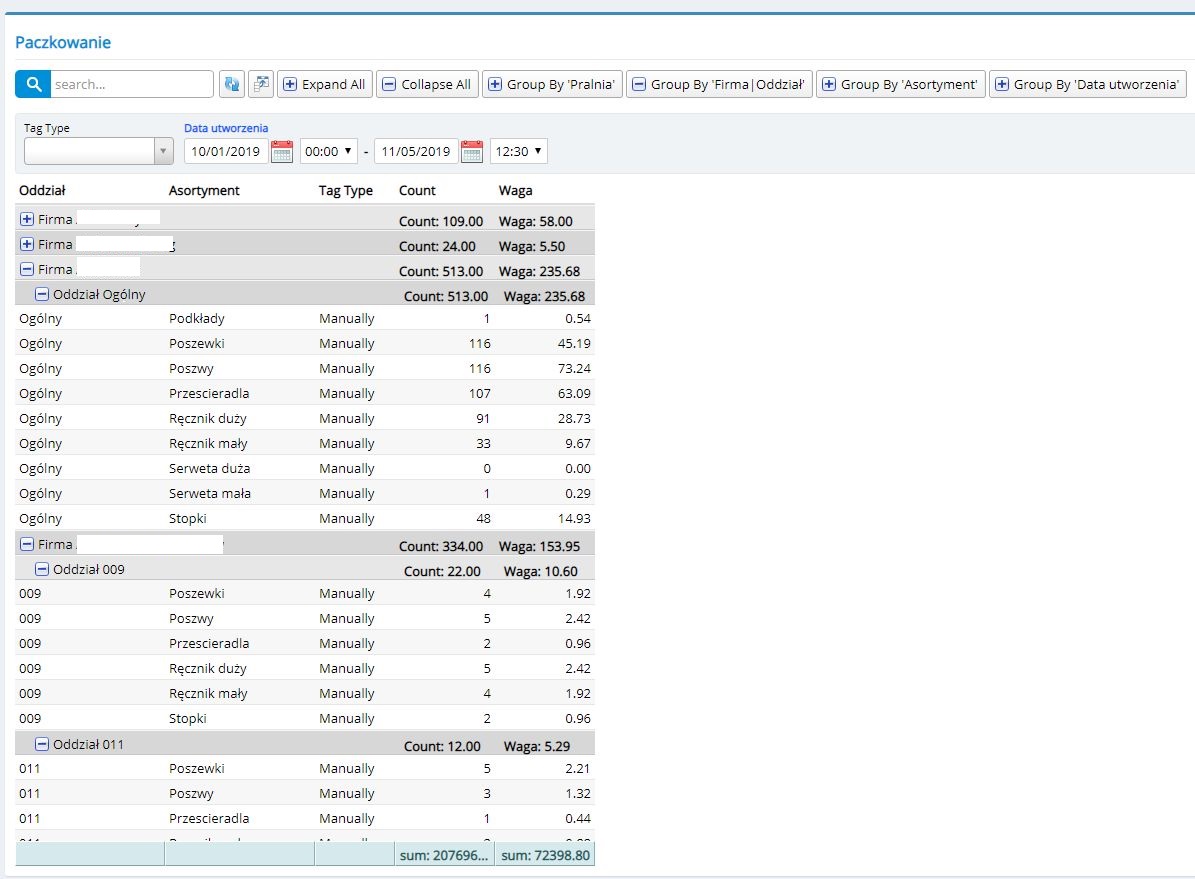This screenshot has height=879, width=1195.
Task: Sort by the Oddział column header
Action: (x=43, y=191)
